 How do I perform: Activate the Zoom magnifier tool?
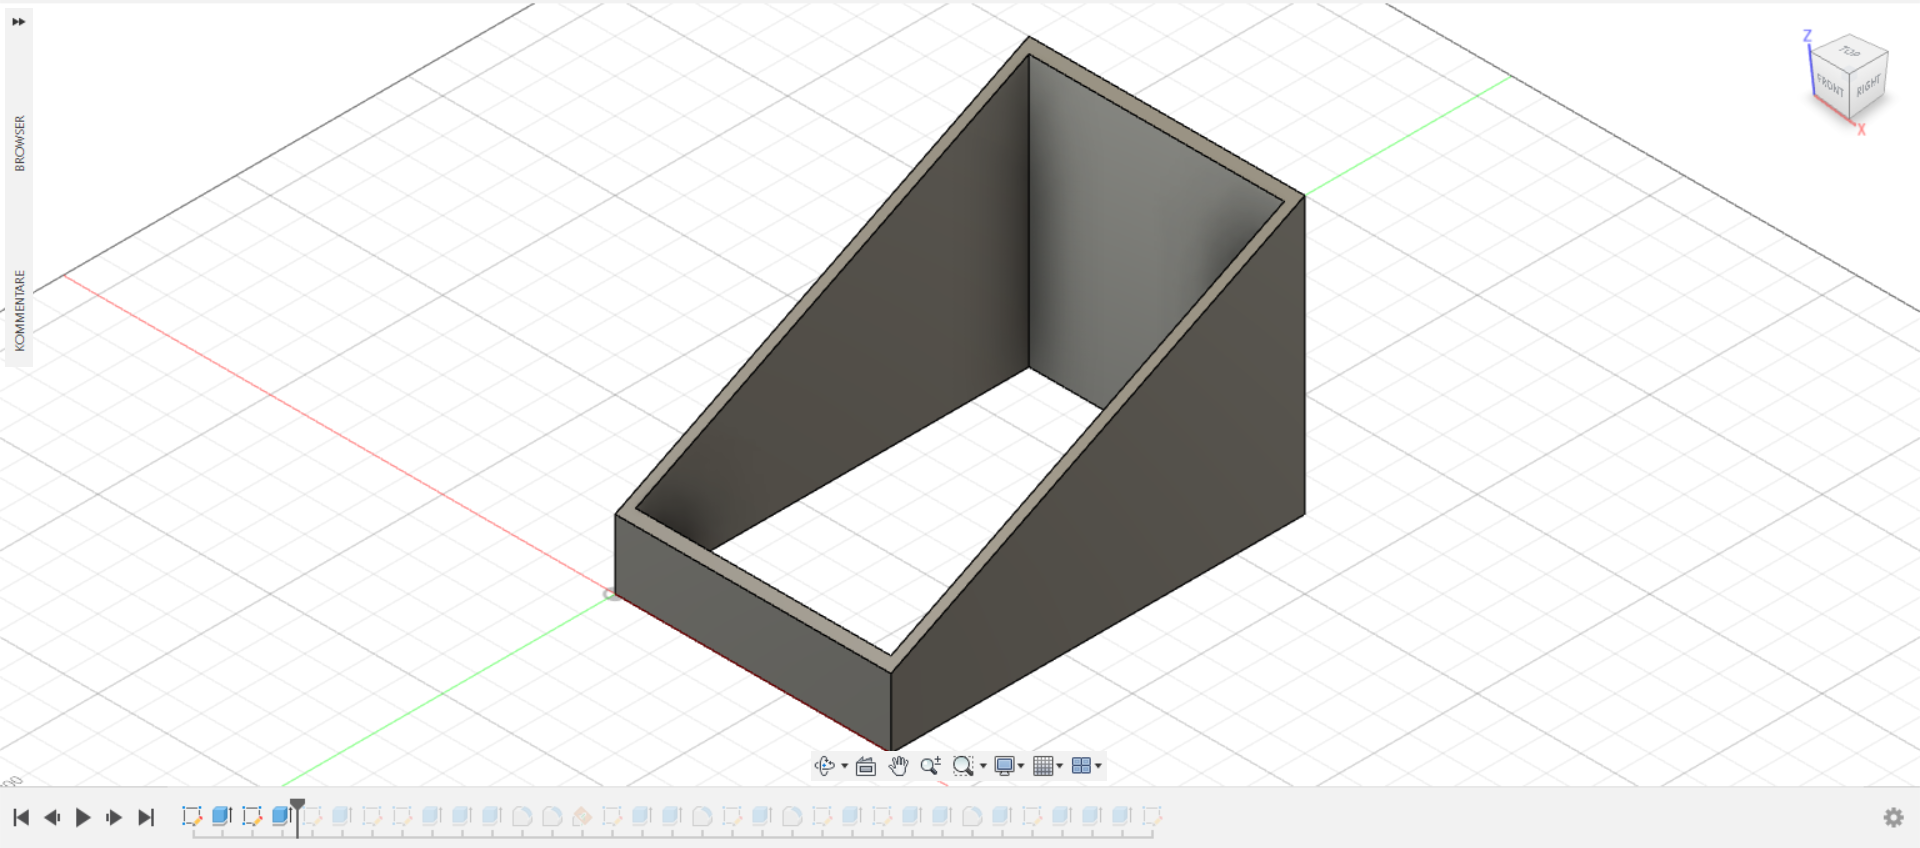[x=930, y=766]
